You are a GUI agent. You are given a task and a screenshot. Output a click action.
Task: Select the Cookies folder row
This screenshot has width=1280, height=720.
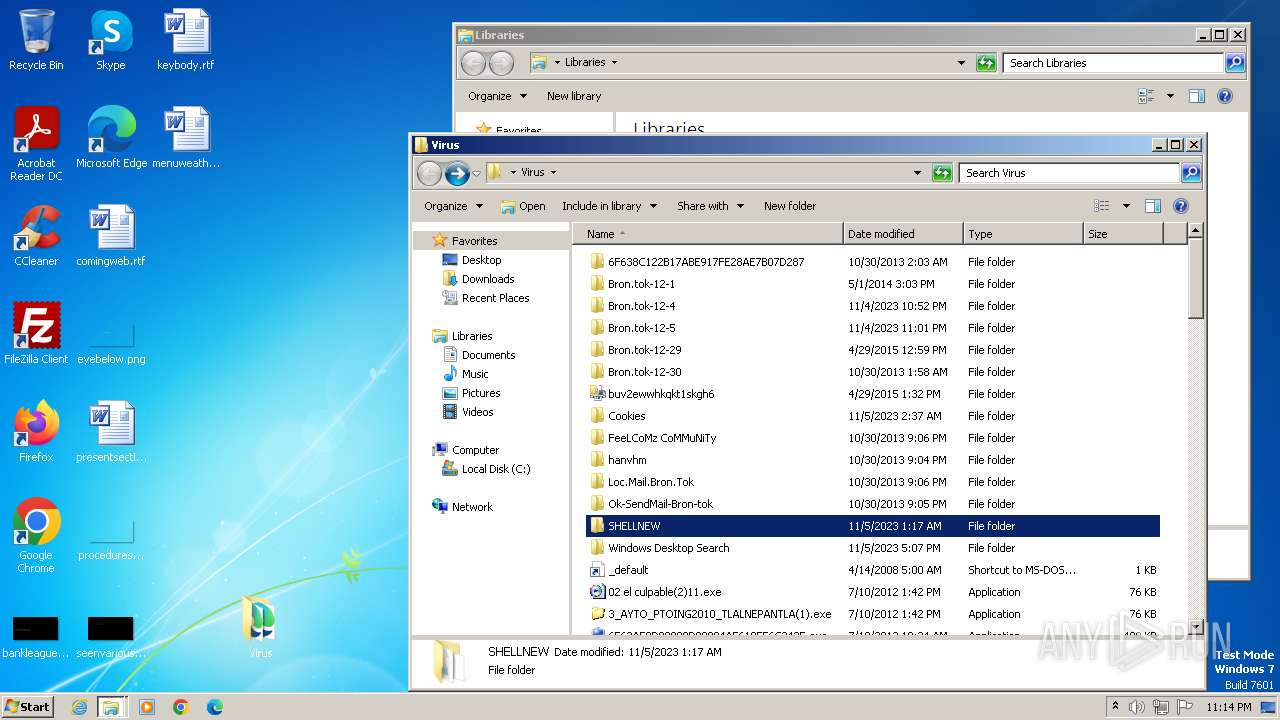point(872,416)
